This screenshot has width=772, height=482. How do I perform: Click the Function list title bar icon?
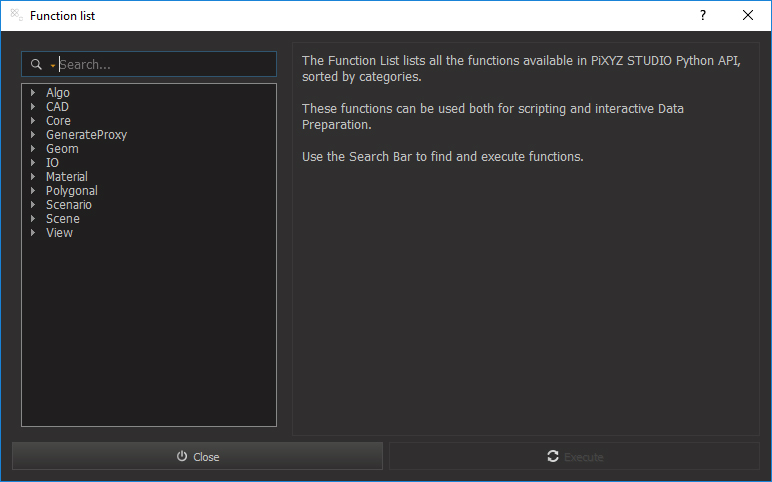coord(16,16)
